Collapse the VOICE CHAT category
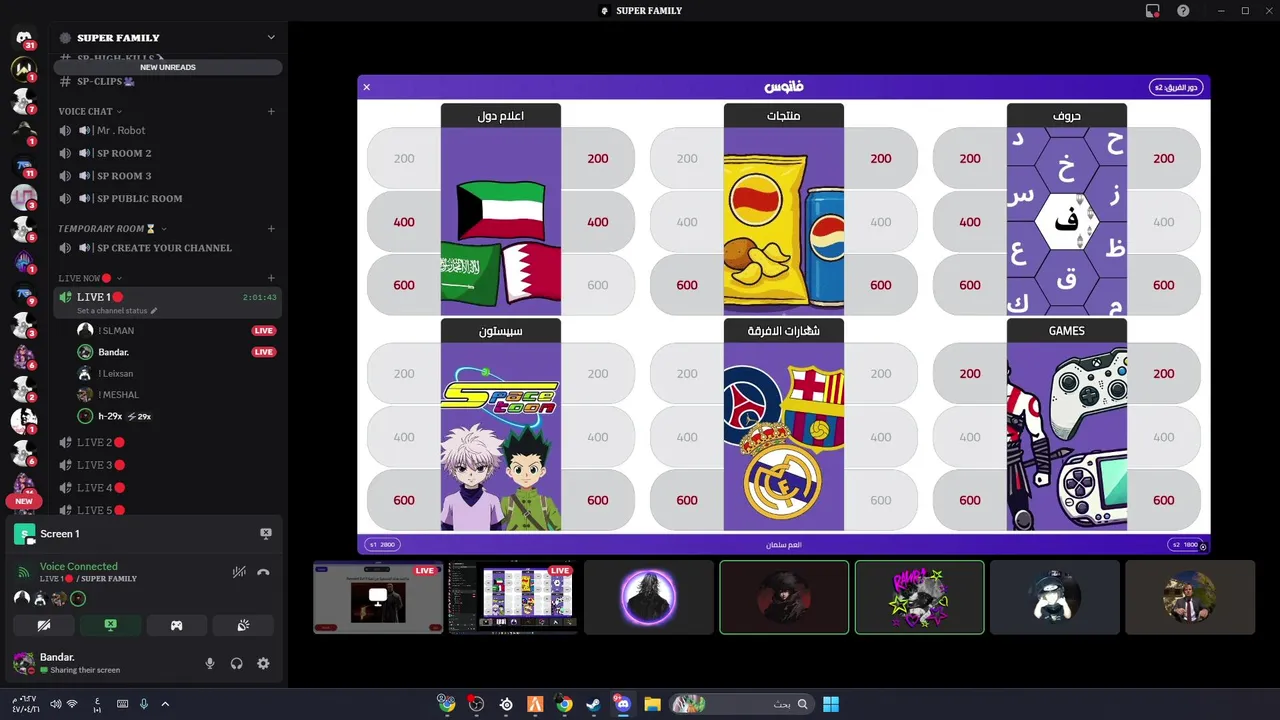 point(90,111)
